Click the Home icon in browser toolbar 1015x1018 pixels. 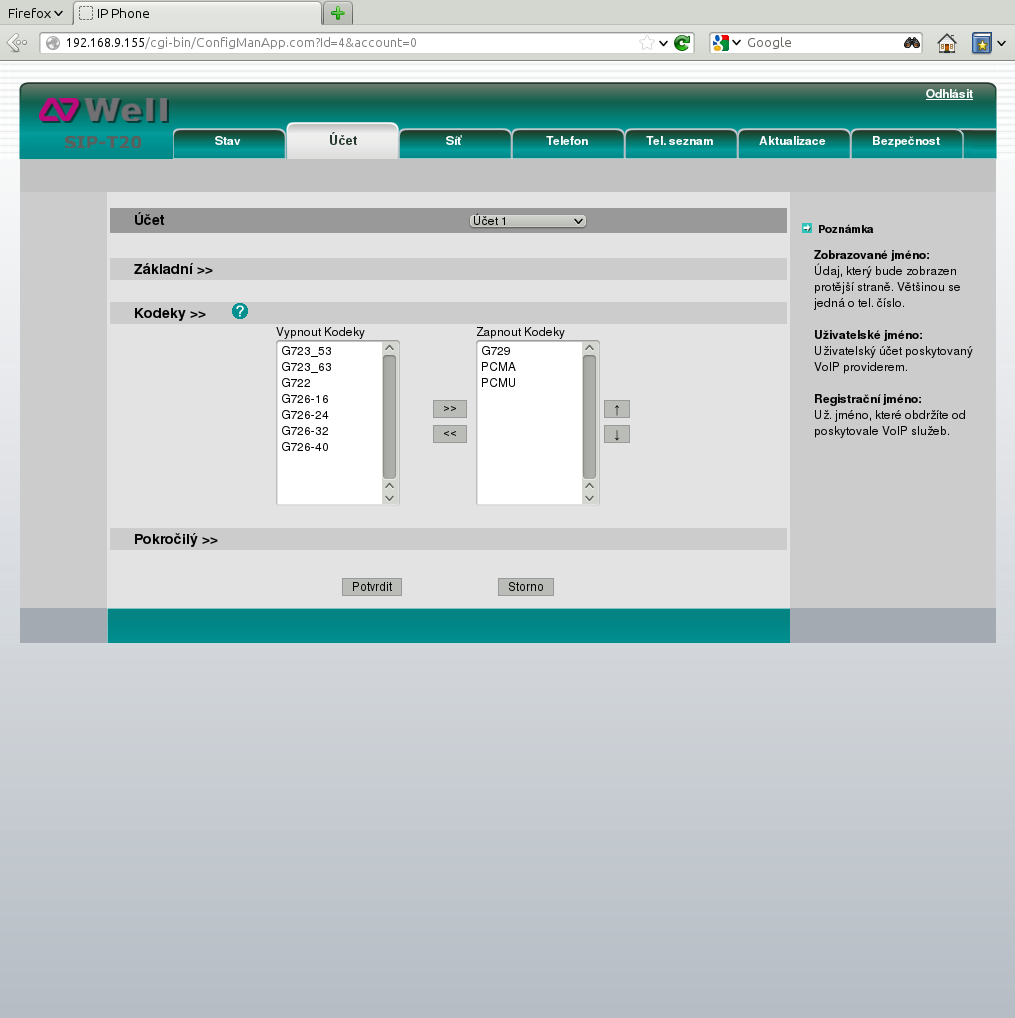click(x=946, y=43)
